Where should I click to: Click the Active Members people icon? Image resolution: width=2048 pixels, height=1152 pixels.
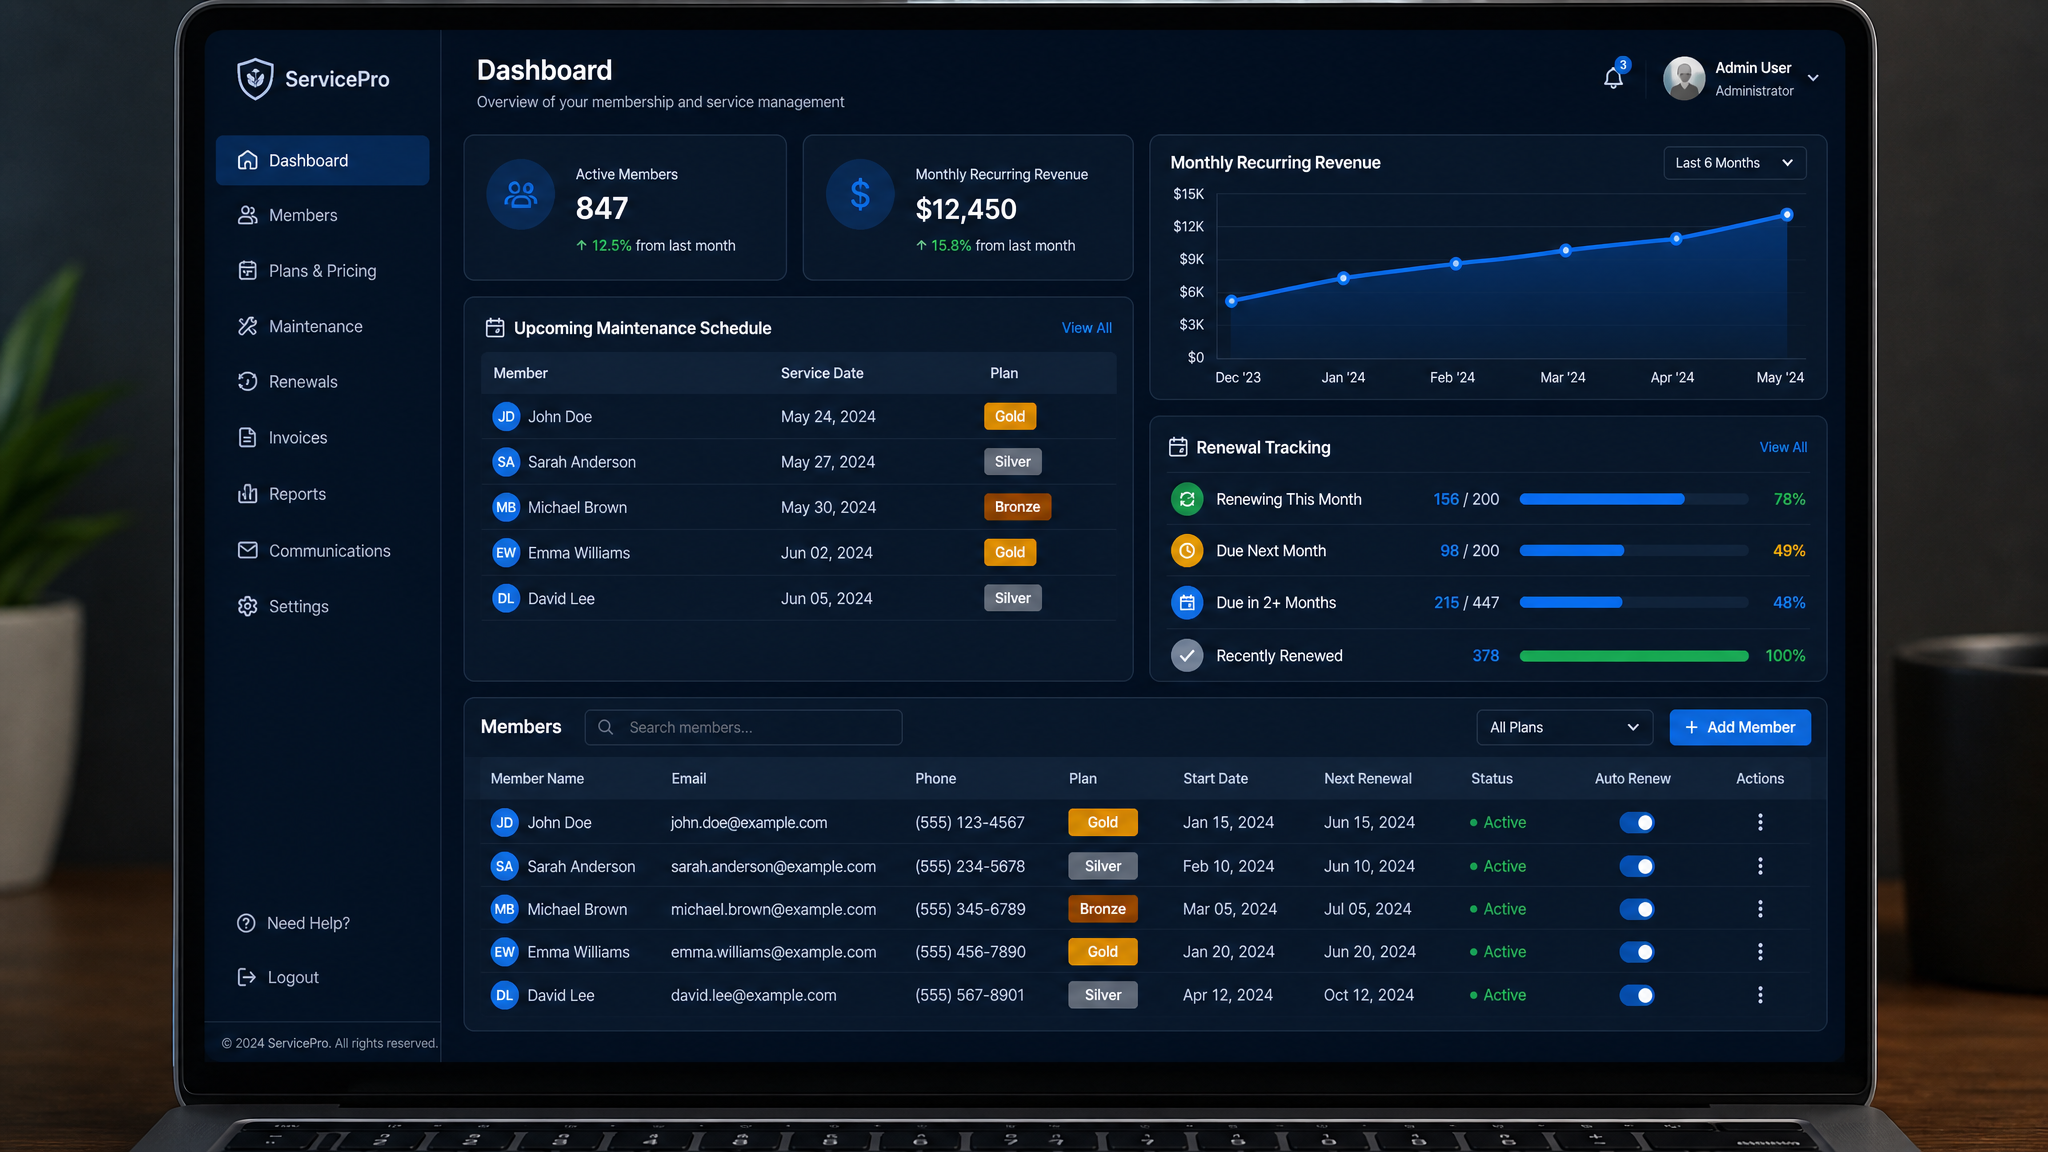[520, 194]
